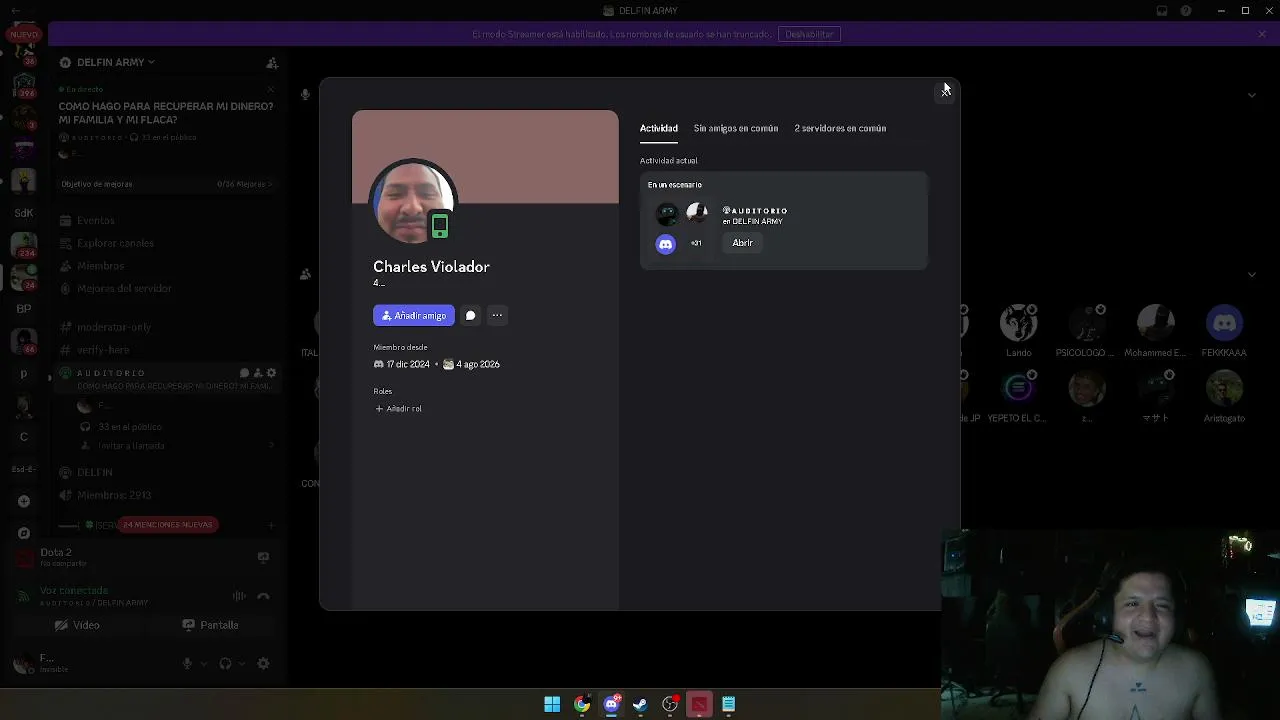Viewport: 1280px width, 720px height.
Task: Toggle microphone mute in user panel
Action: 187,664
